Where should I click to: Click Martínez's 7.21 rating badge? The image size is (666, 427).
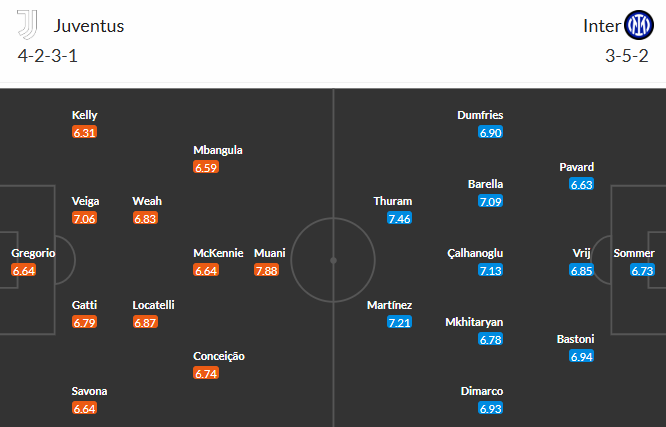pos(399,322)
